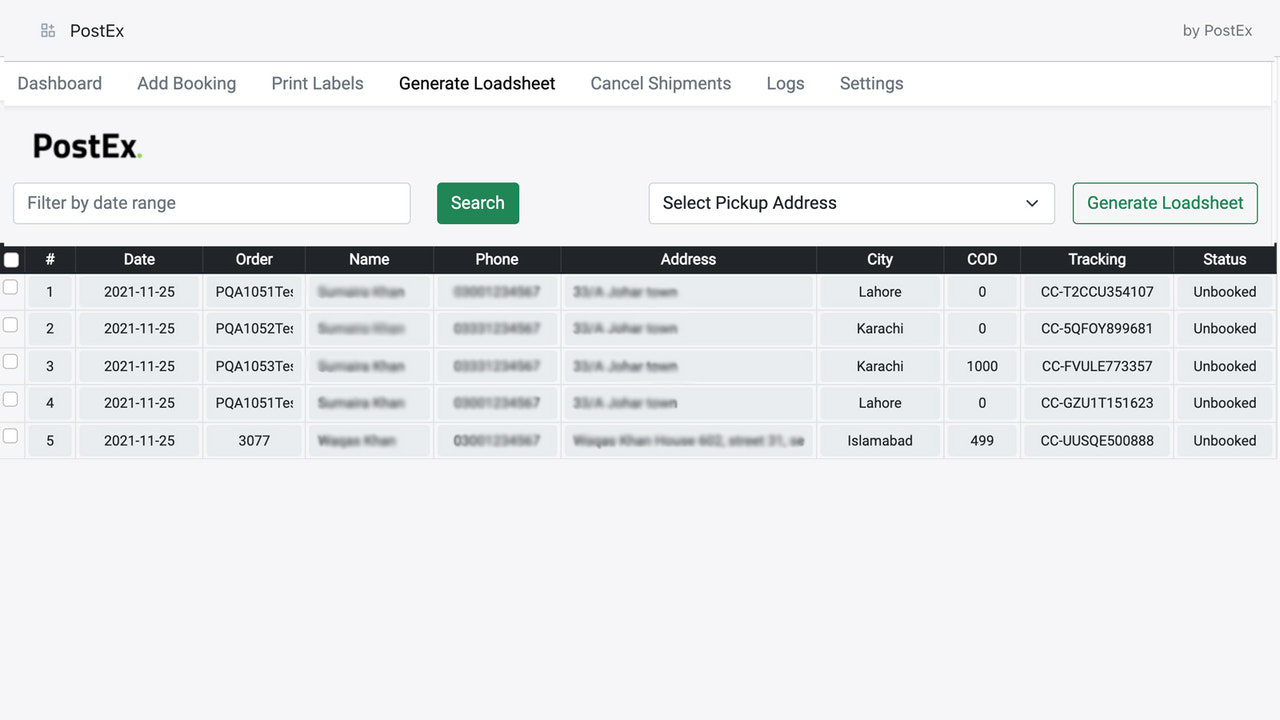Screen dimensions: 1280x720
Task: Click the Date column header
Action: coord(138,259)
